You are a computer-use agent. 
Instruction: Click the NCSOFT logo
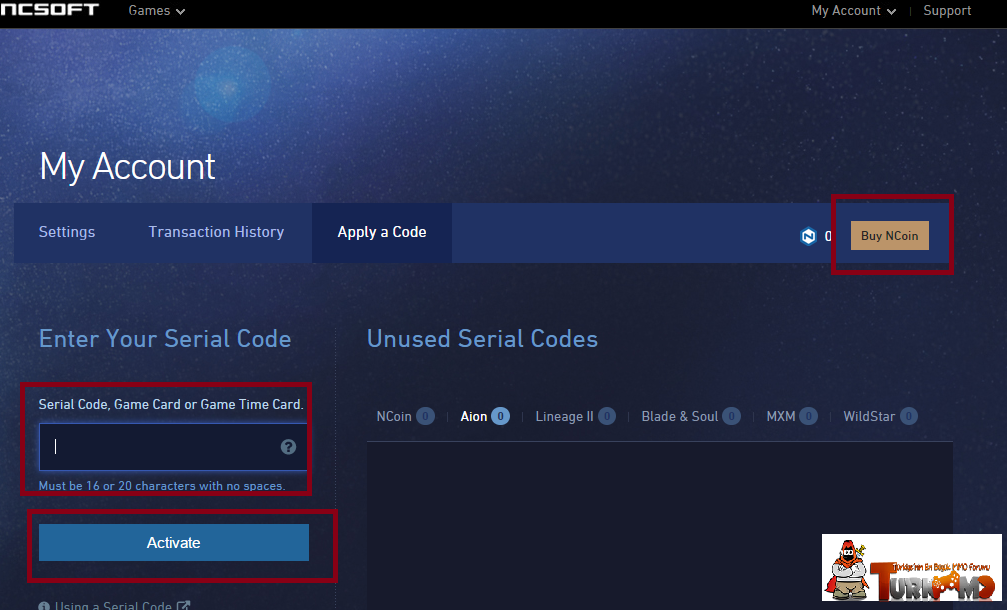49,10
